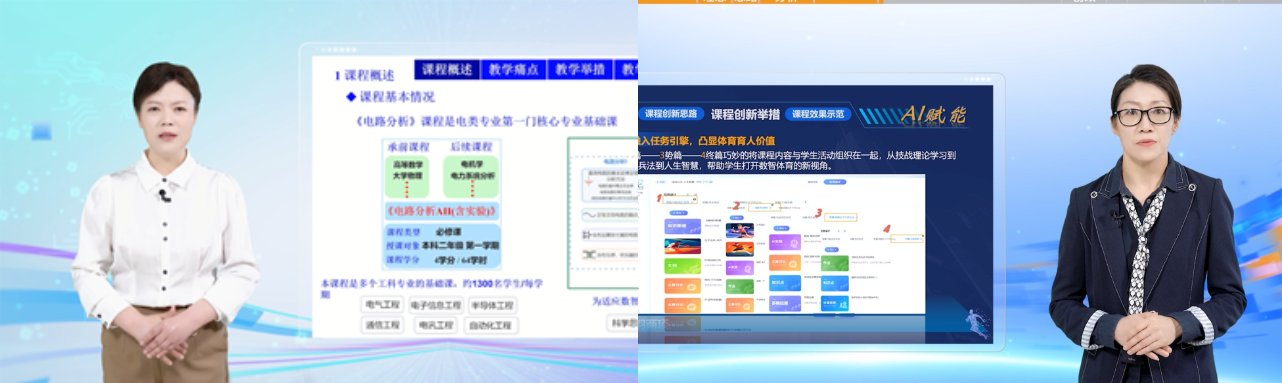Open the 课程效果示范 pill tab
This screenshot has width=1282, height=383.
point(817,114)
